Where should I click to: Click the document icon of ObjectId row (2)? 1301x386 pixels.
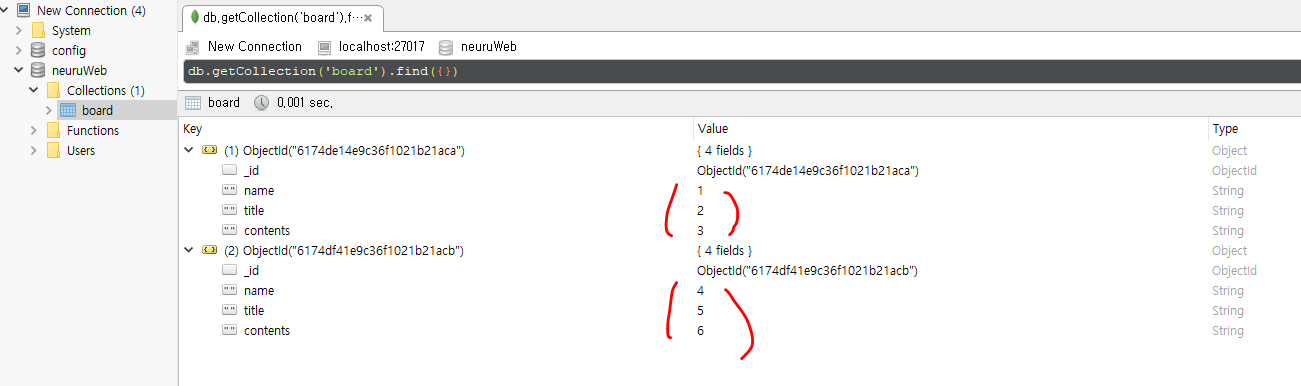click(210, 251)
